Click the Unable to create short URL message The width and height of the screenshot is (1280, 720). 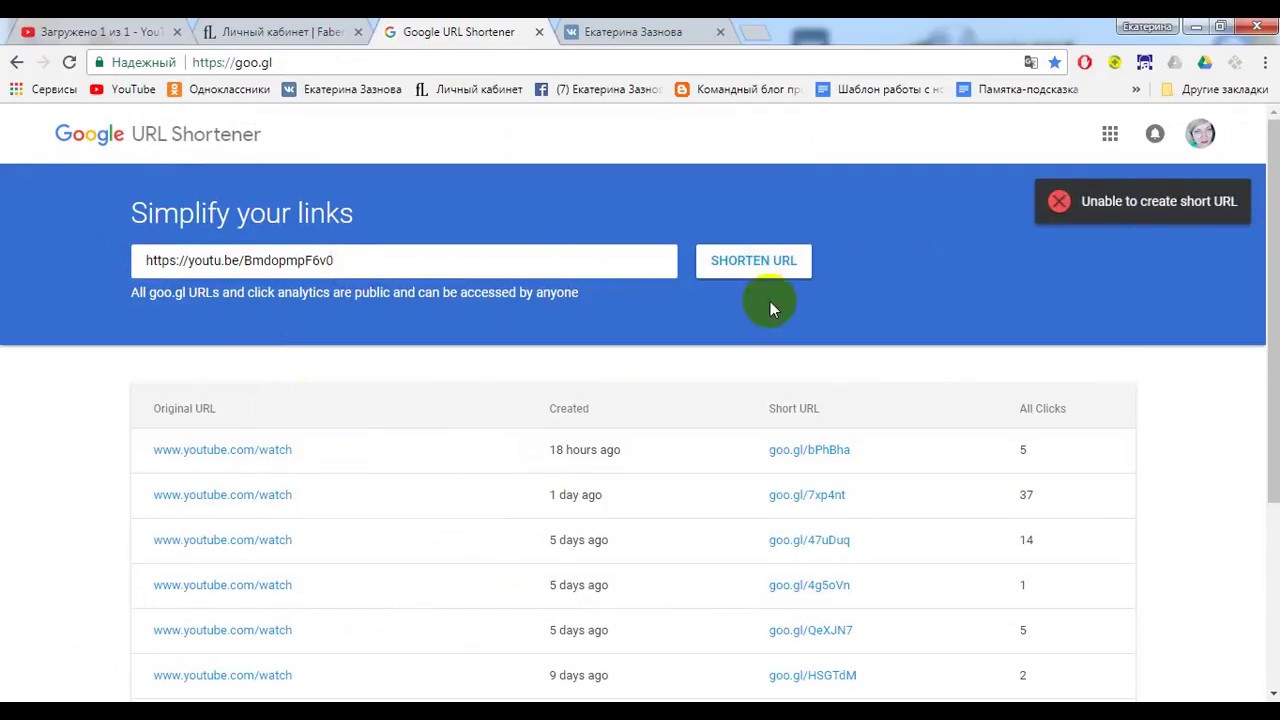point(1159,201)
